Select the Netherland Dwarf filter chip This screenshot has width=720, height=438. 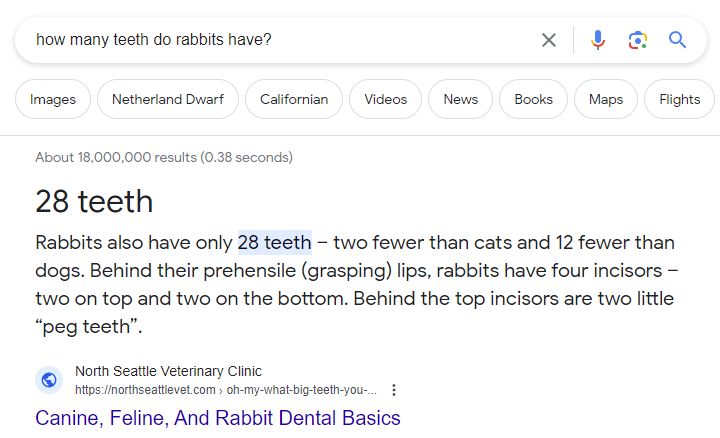168,99
